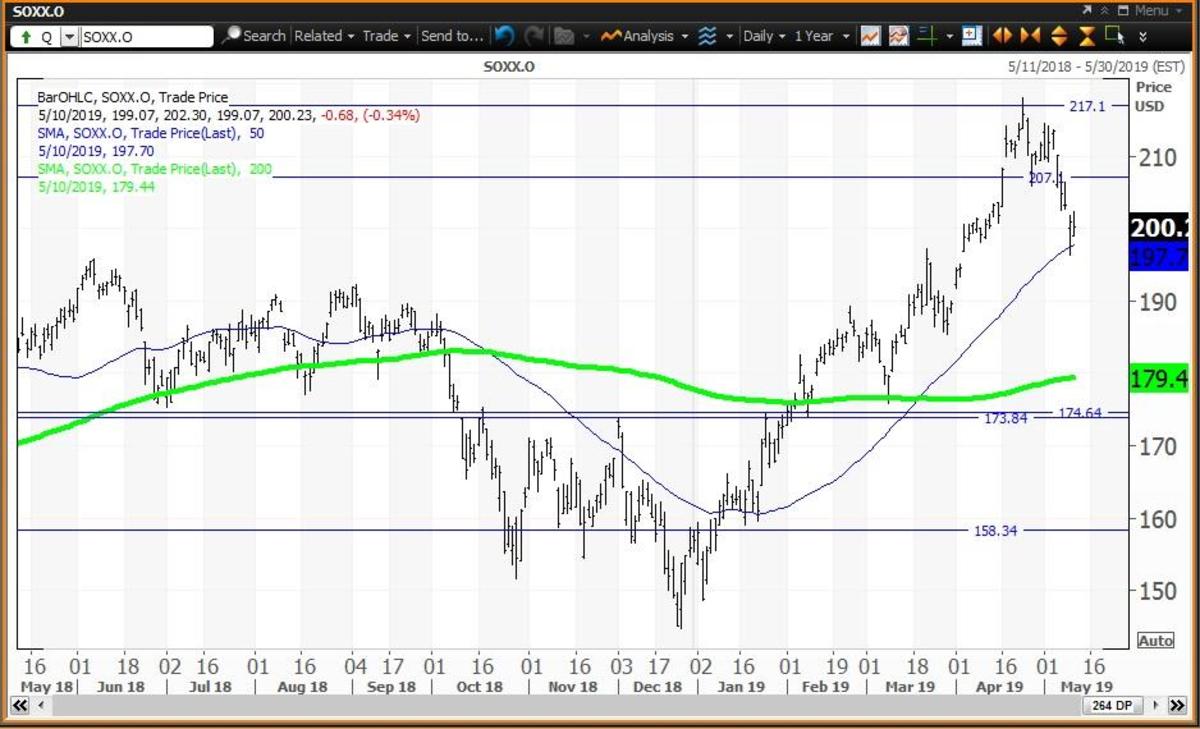Open the Related dropdown menu
This screenshot has height=729, width=1200.
point(324,36)
